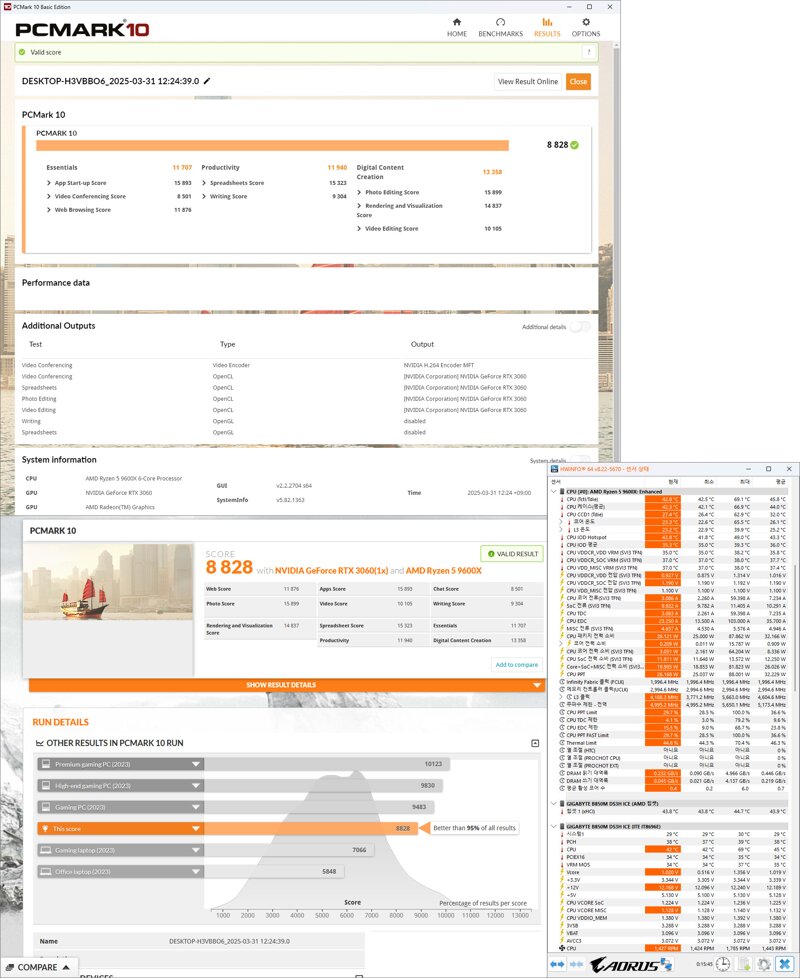Open the Office laptop (2023) dropdown
This screenshot has height=978, width=800.
click(196, 872)
